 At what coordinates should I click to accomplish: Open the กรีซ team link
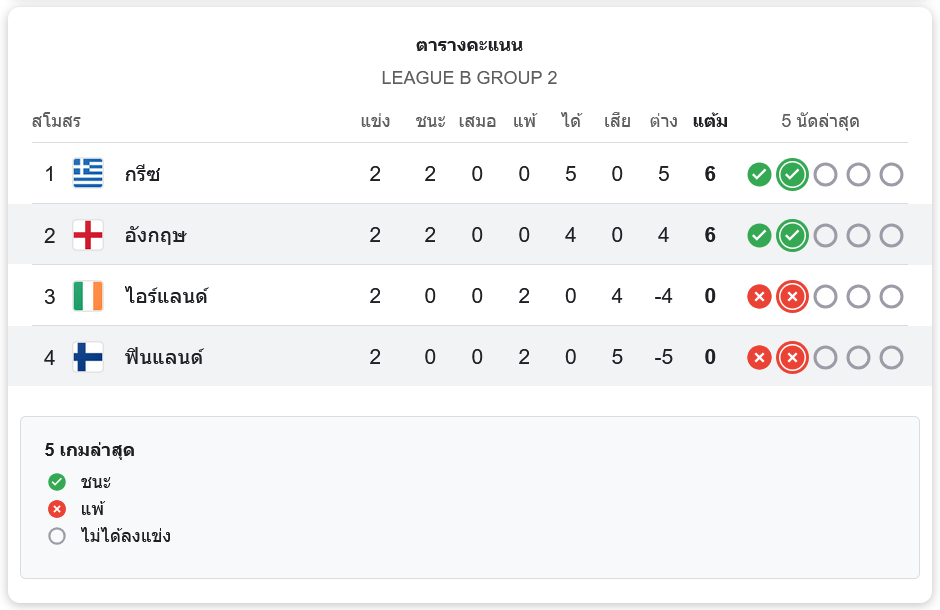click(142, 174)
